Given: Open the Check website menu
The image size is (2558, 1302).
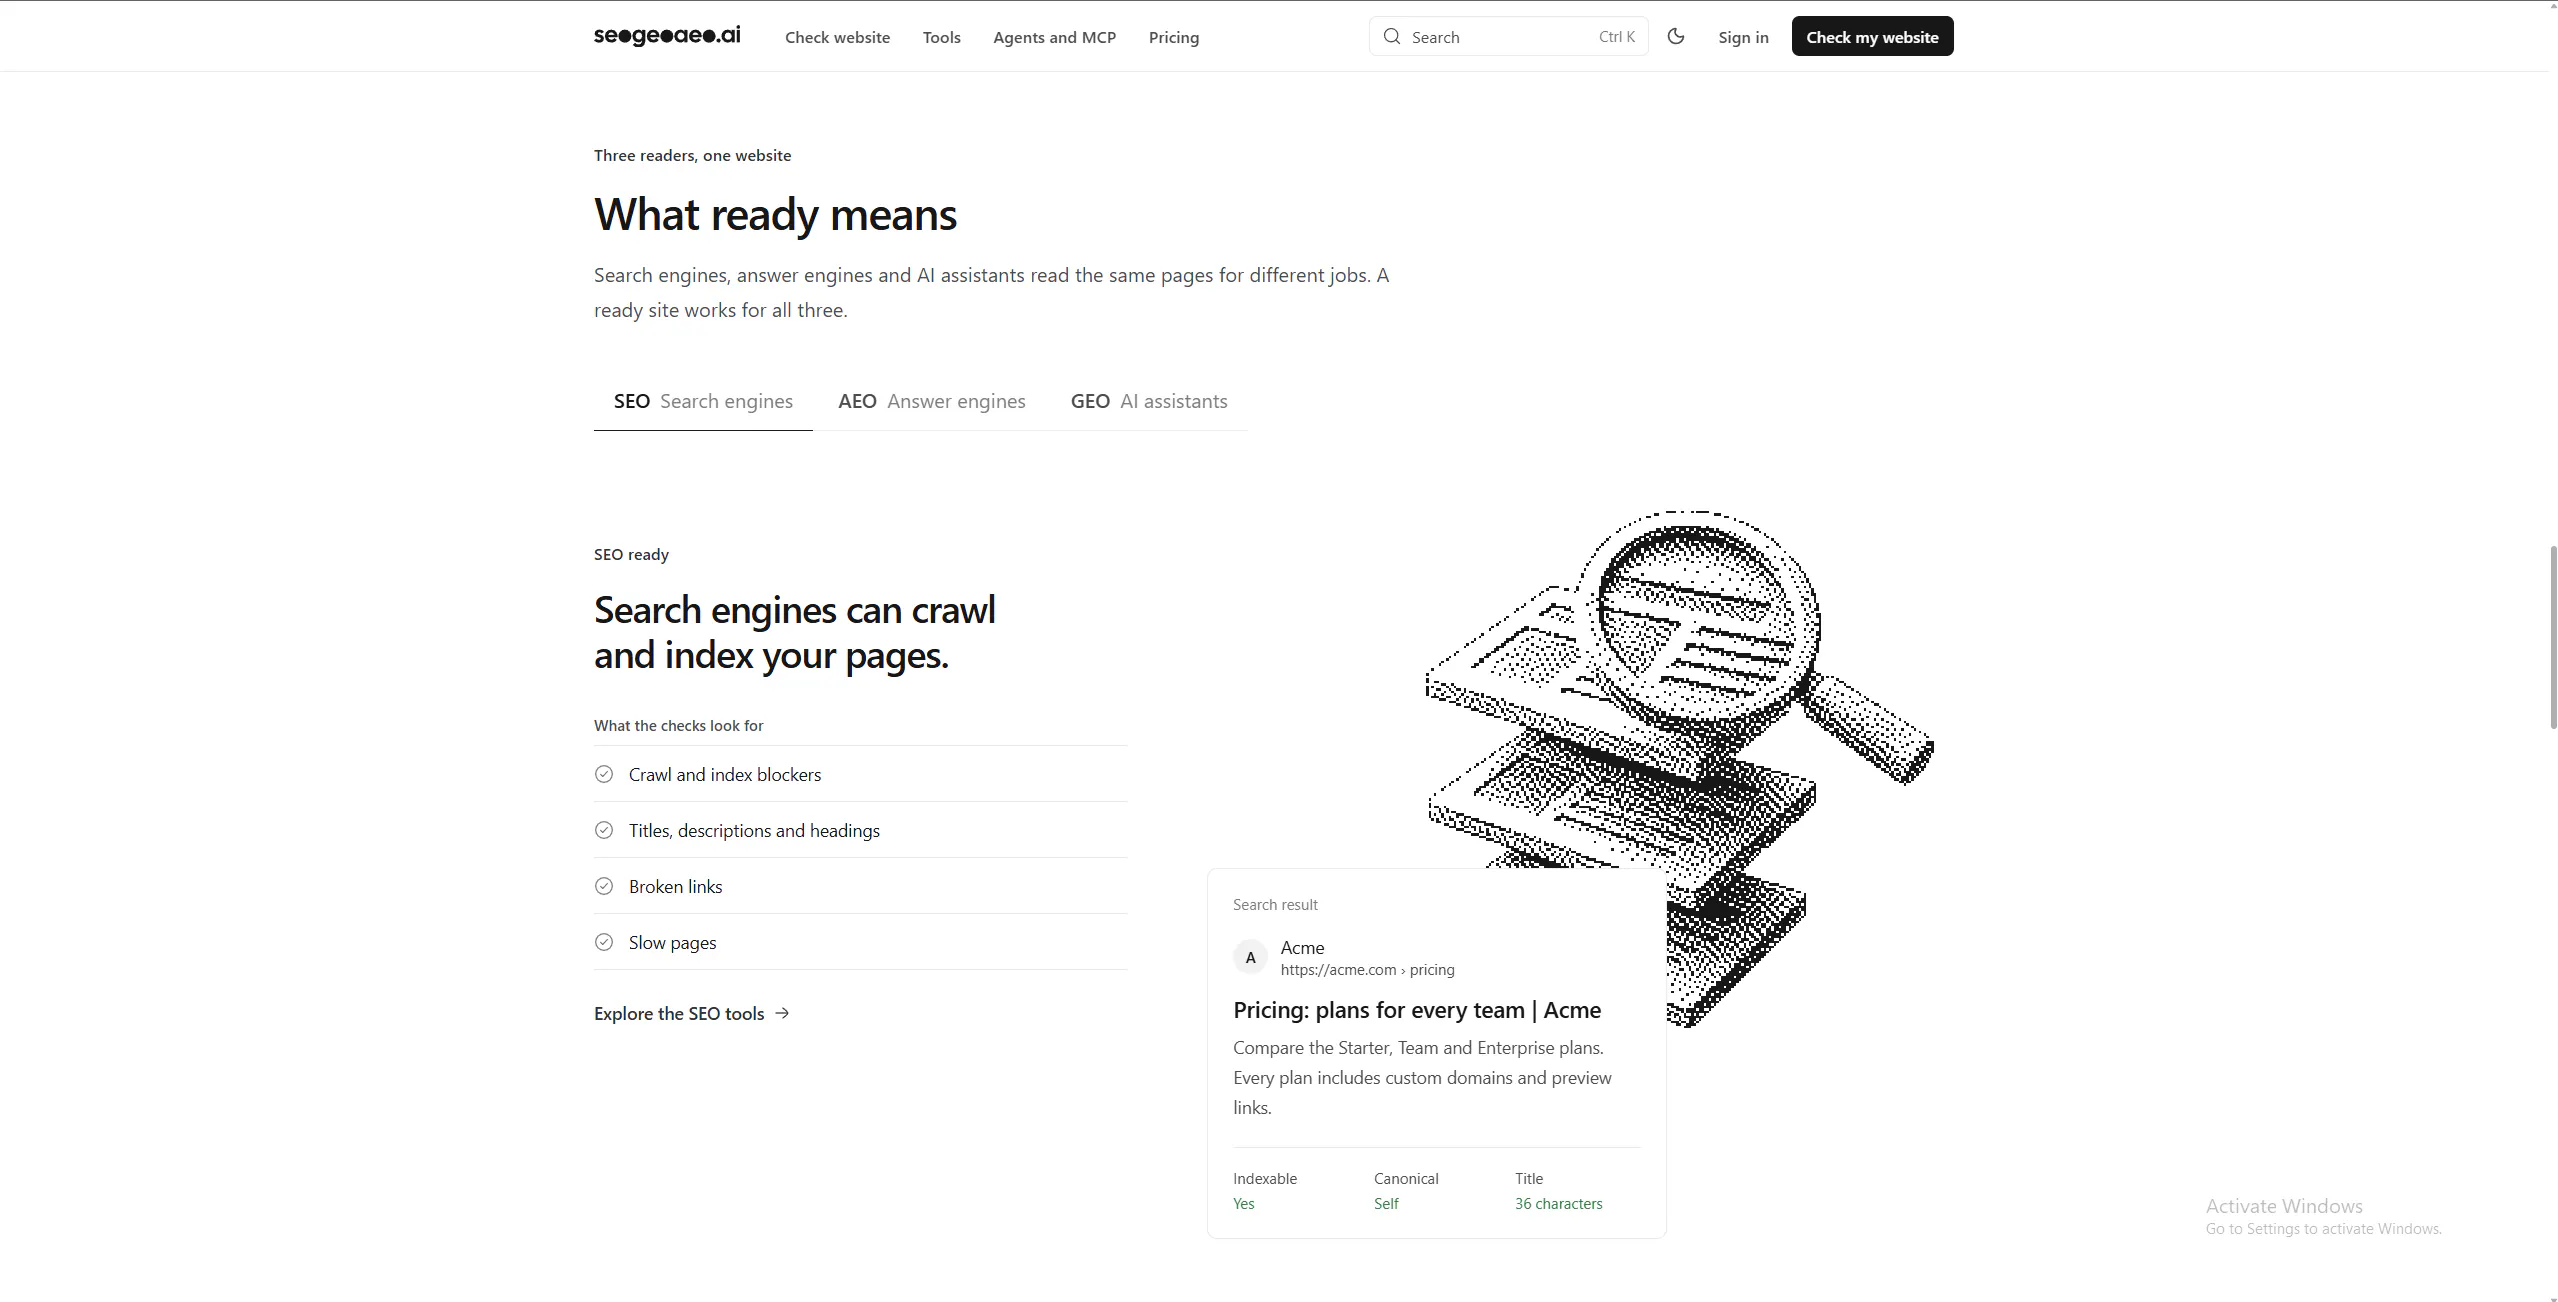Looking at the screenshot, I should pos(837,37).
